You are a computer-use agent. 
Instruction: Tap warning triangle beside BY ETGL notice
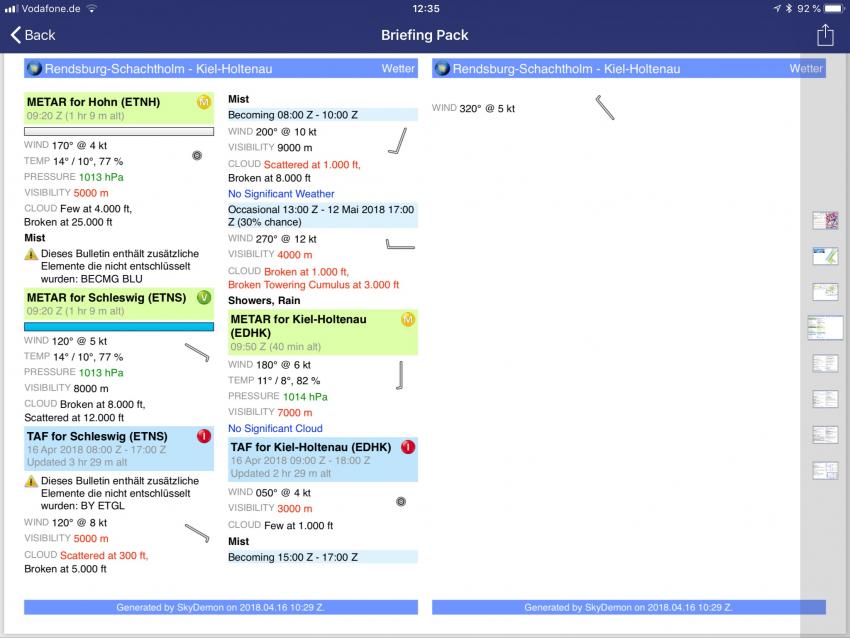click(31, 481)
